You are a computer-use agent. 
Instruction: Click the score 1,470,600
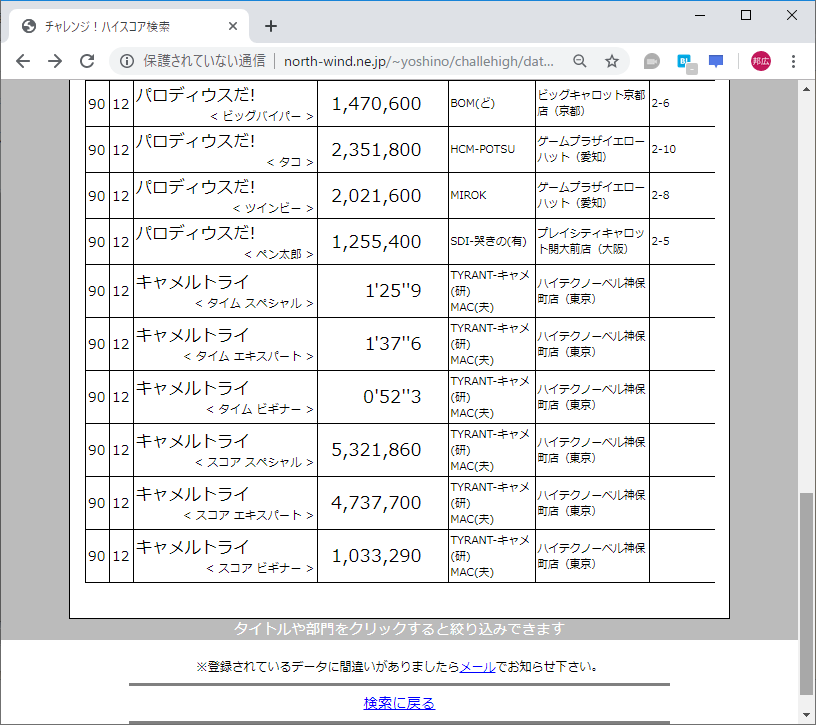pos(376,104)
